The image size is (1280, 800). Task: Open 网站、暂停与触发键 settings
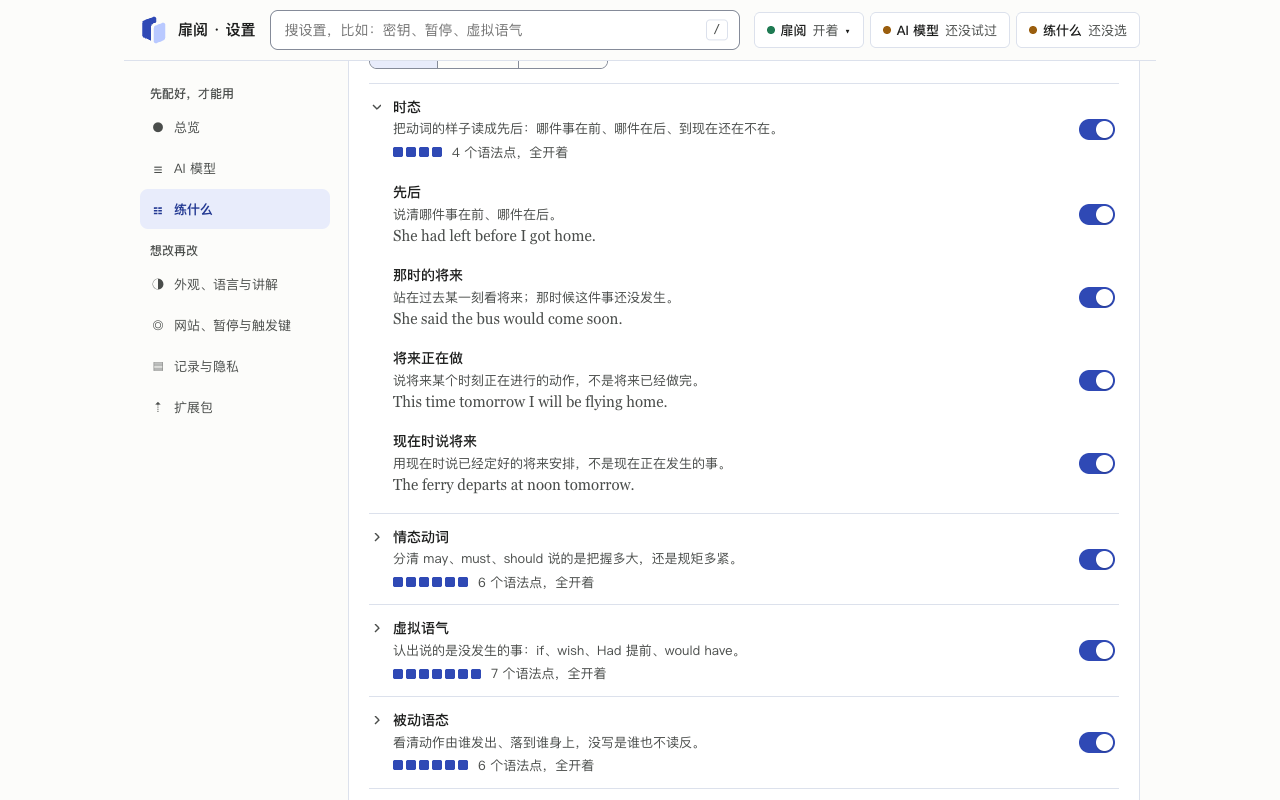click(x=235, y=325)
